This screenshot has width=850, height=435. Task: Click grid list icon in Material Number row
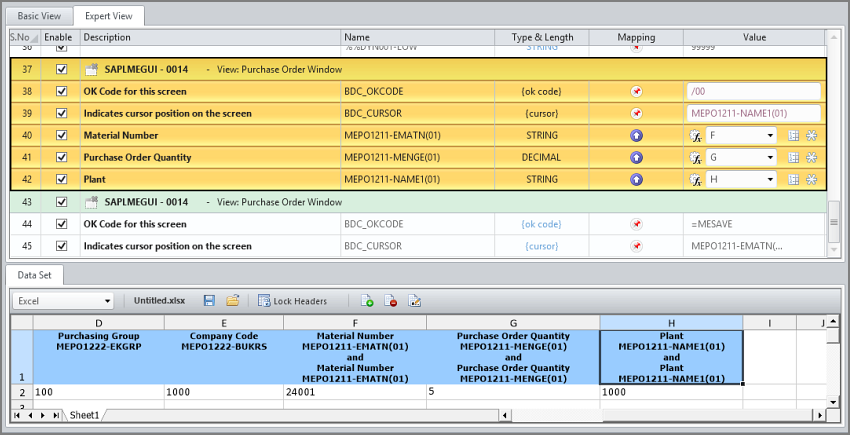point(794,136)
